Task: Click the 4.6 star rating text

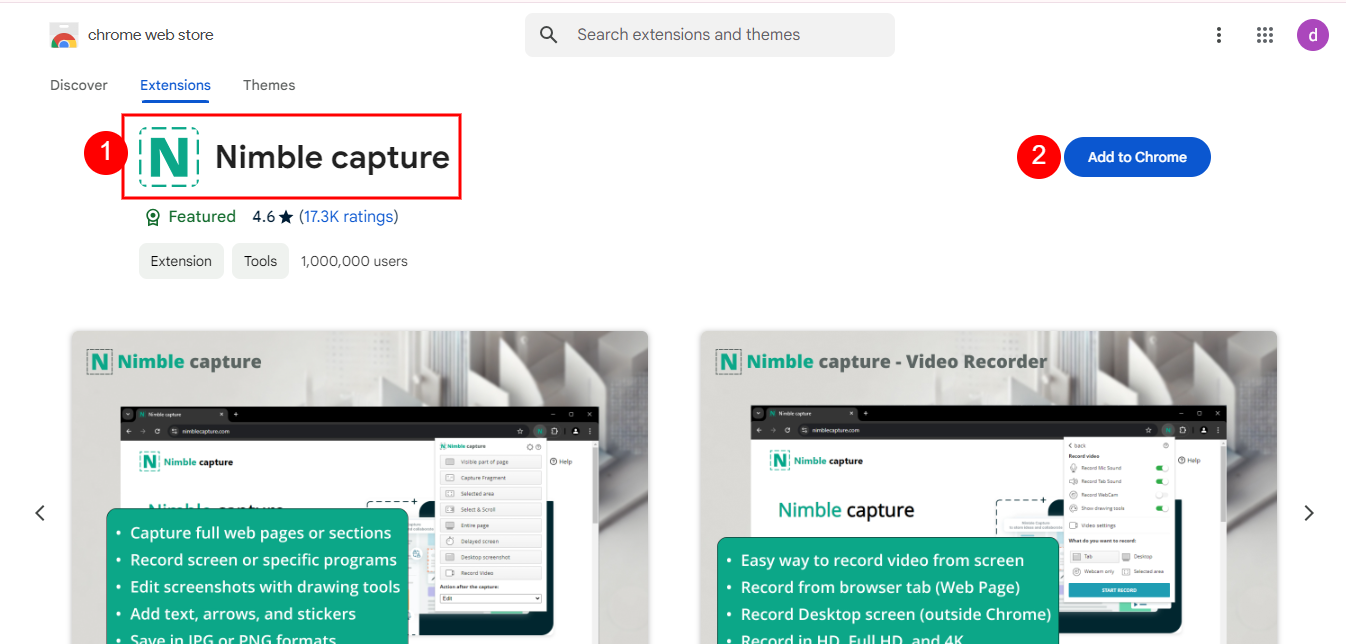Action: (272, 217)
